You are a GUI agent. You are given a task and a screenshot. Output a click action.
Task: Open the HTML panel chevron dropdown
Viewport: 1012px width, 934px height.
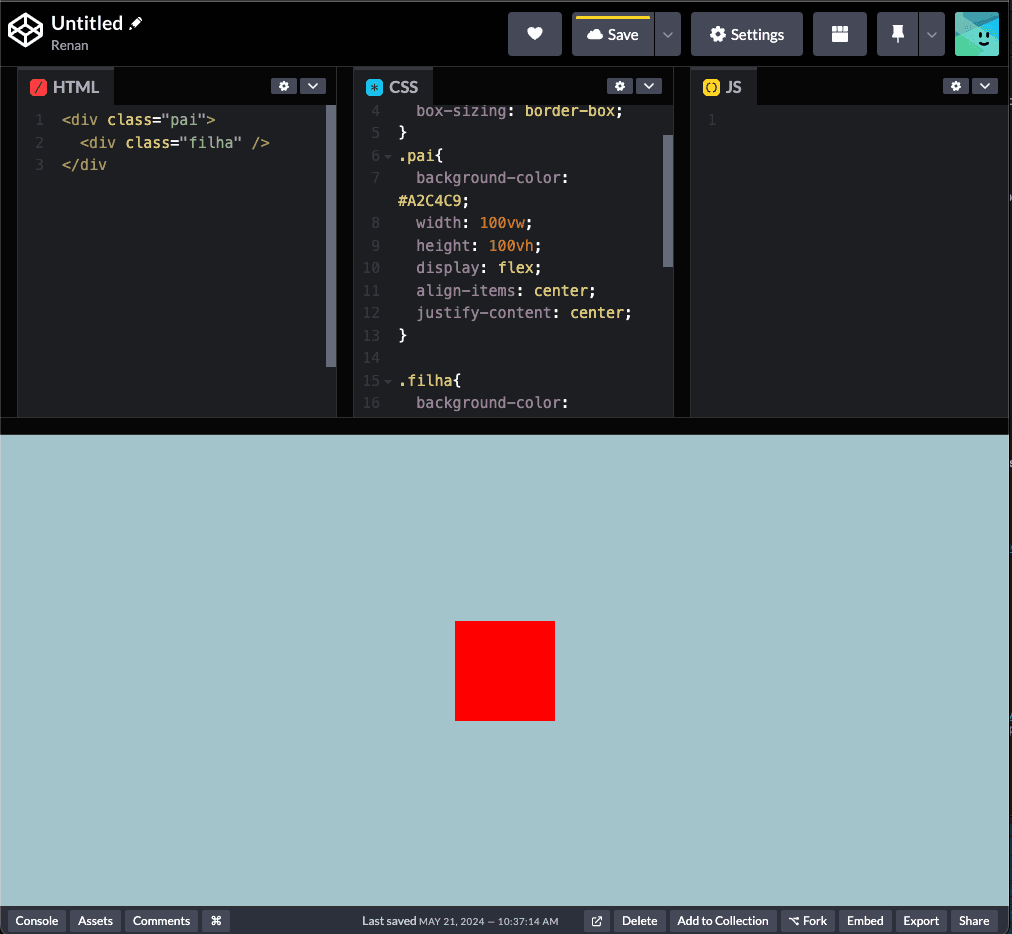(x=313, y=86)
